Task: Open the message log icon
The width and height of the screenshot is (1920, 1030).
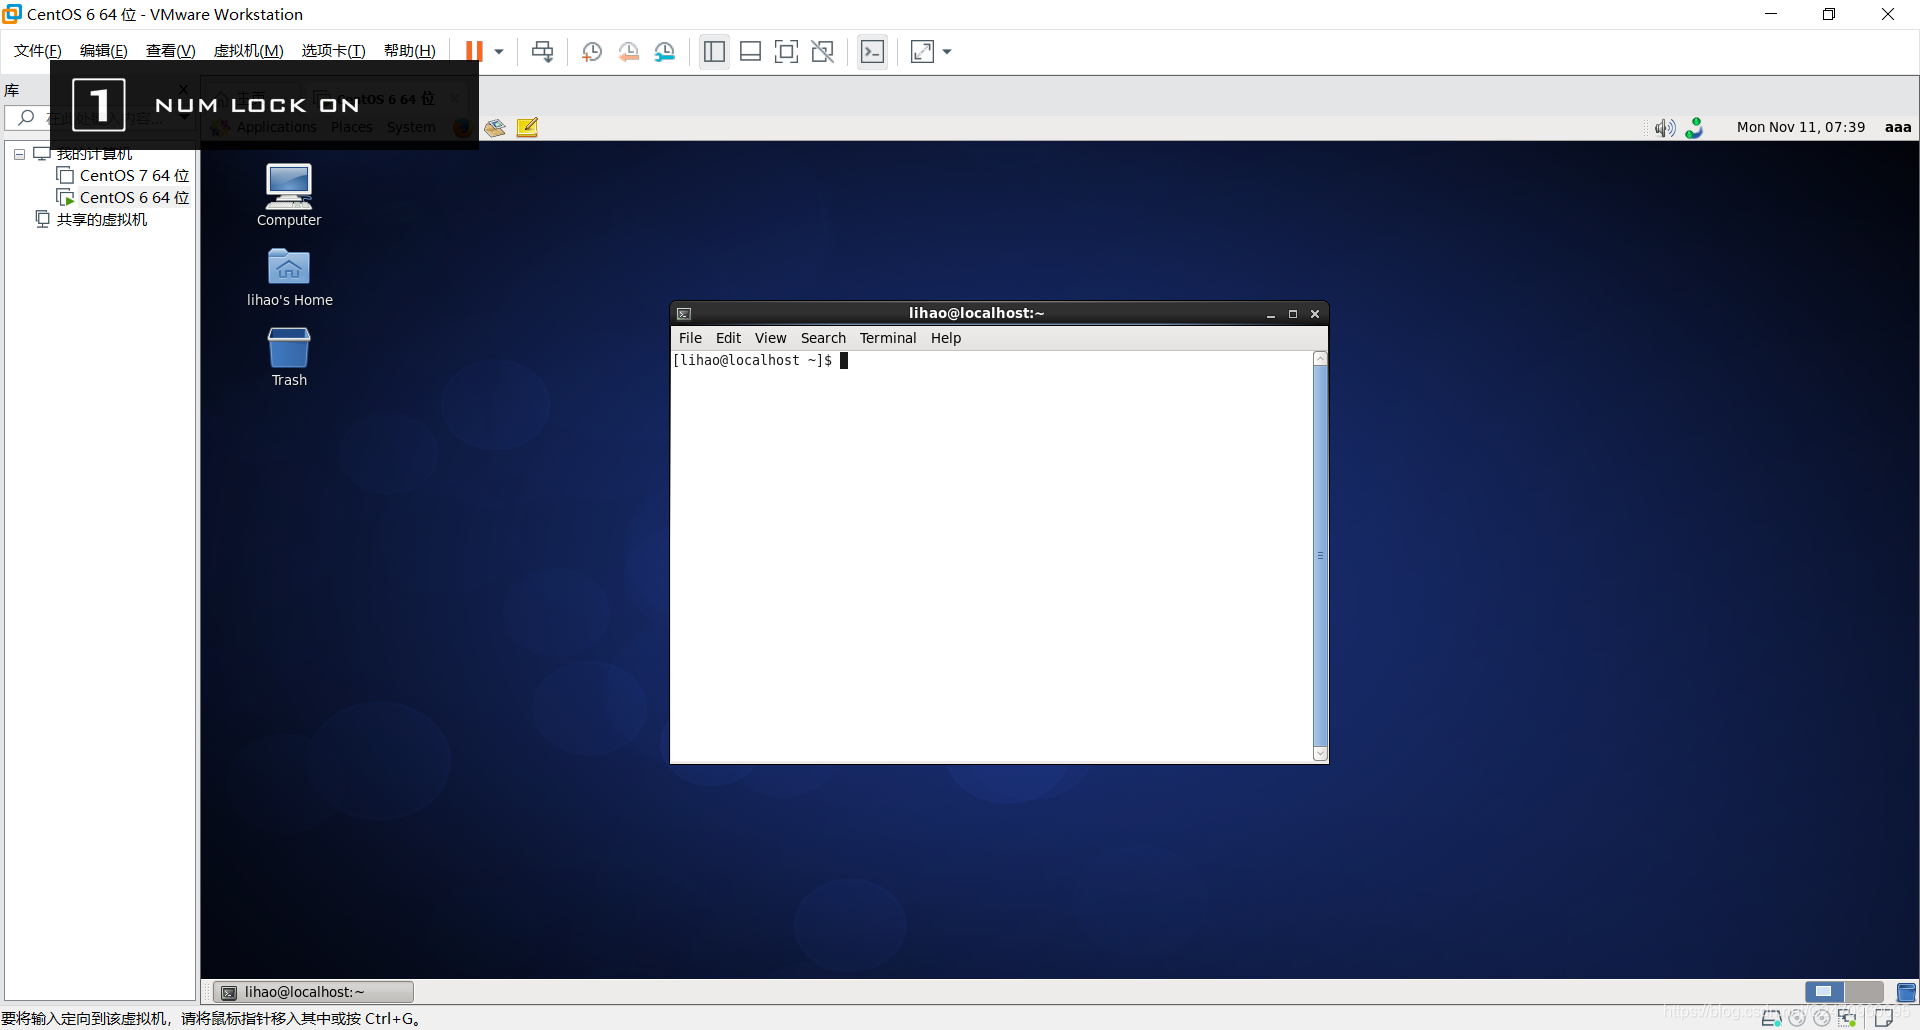Action: [1884, 1018]
